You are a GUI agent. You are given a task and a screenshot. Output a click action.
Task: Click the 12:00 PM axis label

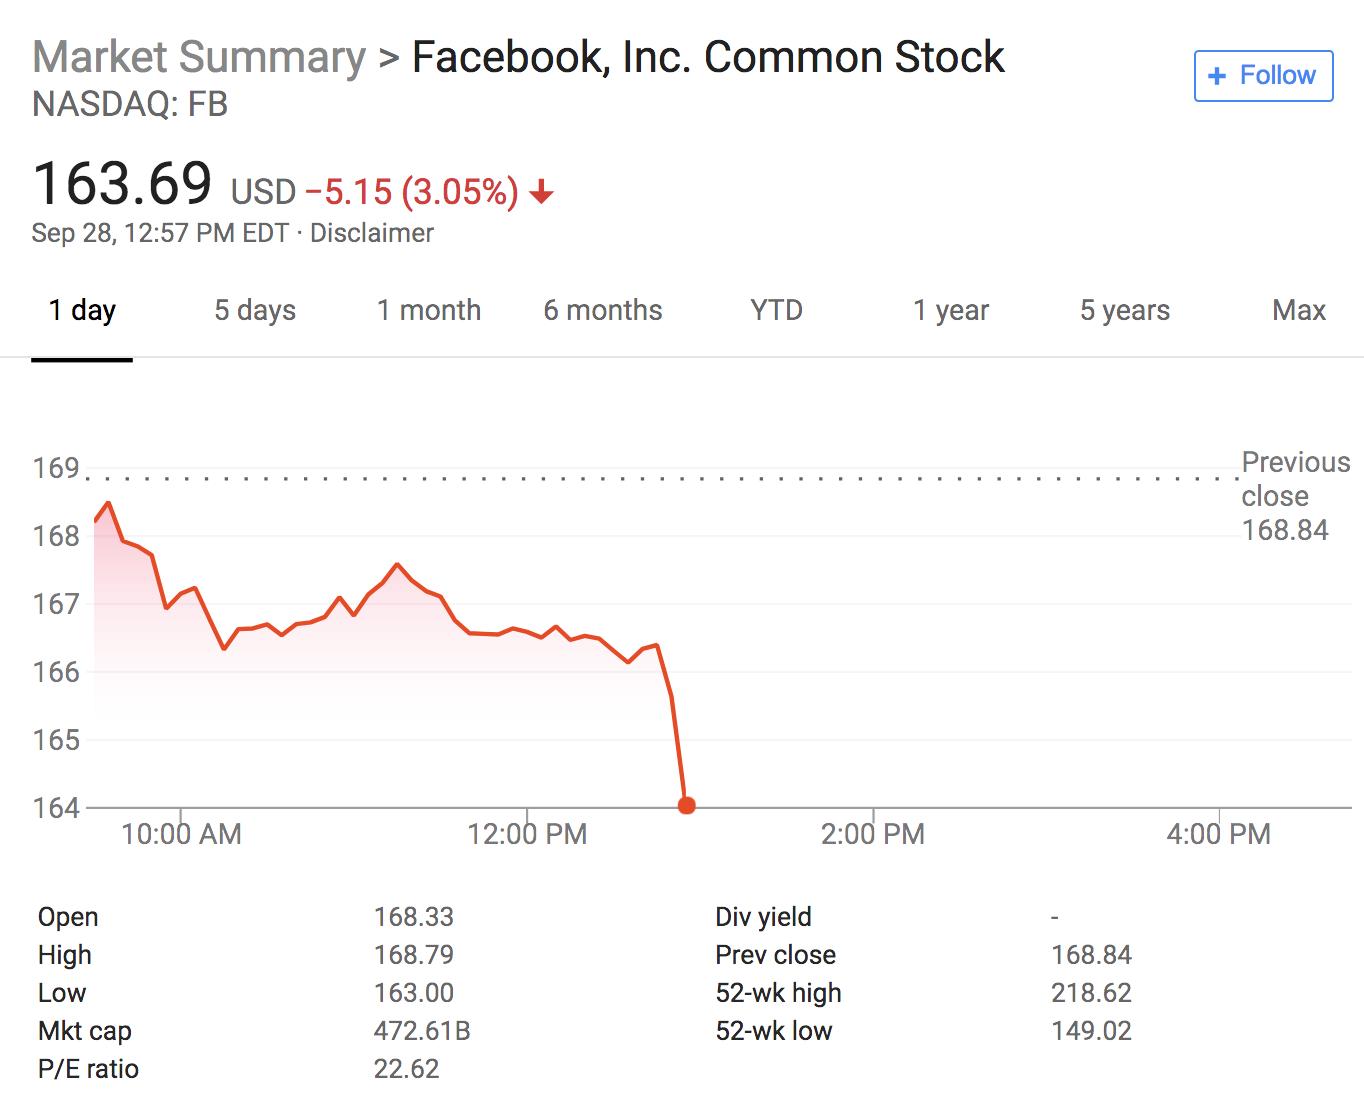point(527,834)
